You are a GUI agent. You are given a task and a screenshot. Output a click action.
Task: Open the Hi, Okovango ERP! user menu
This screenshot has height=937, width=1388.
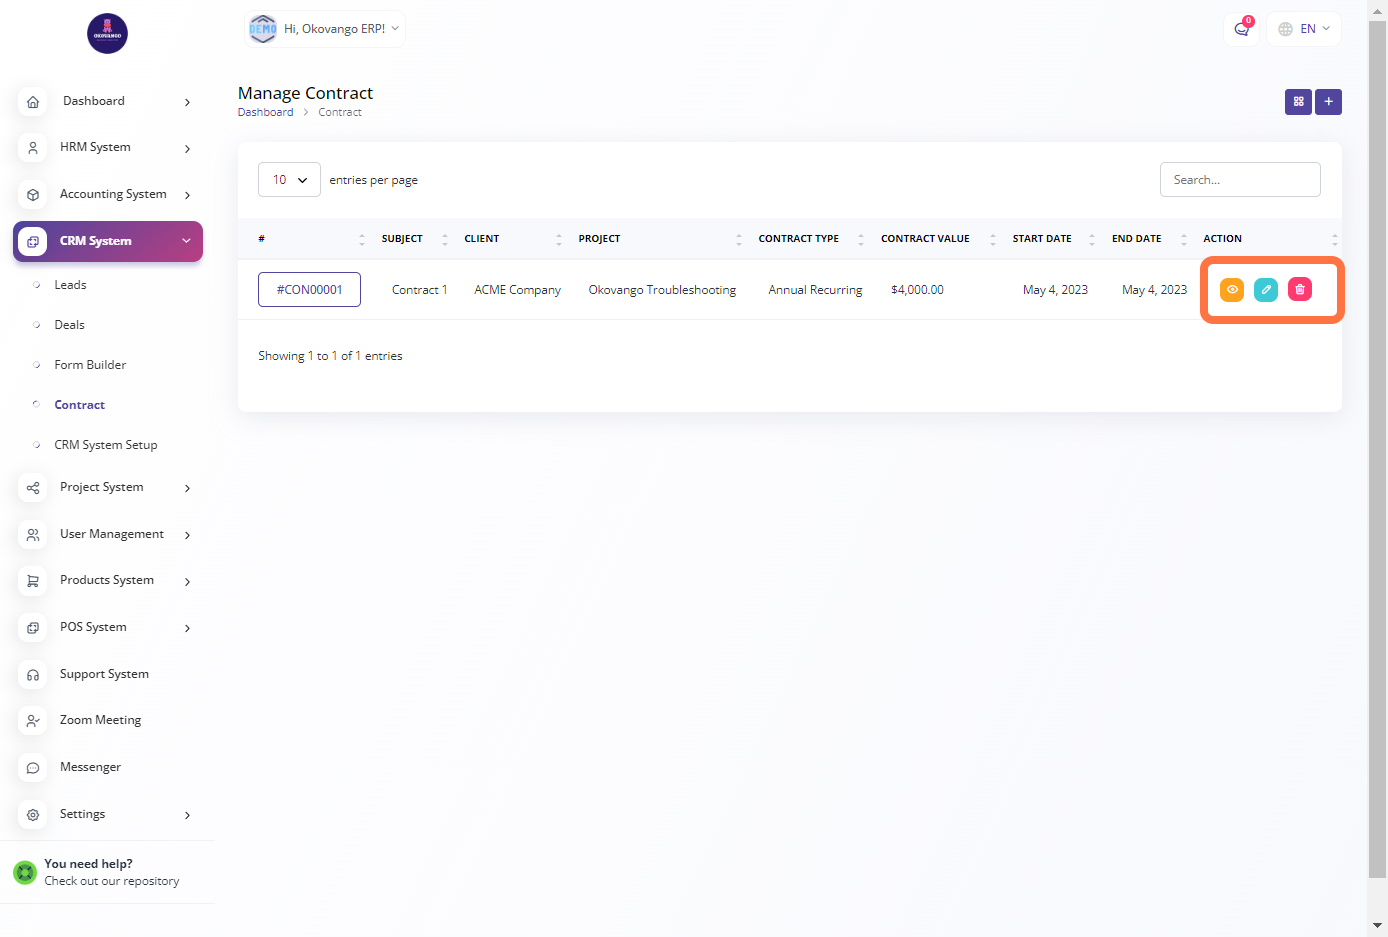326,29
